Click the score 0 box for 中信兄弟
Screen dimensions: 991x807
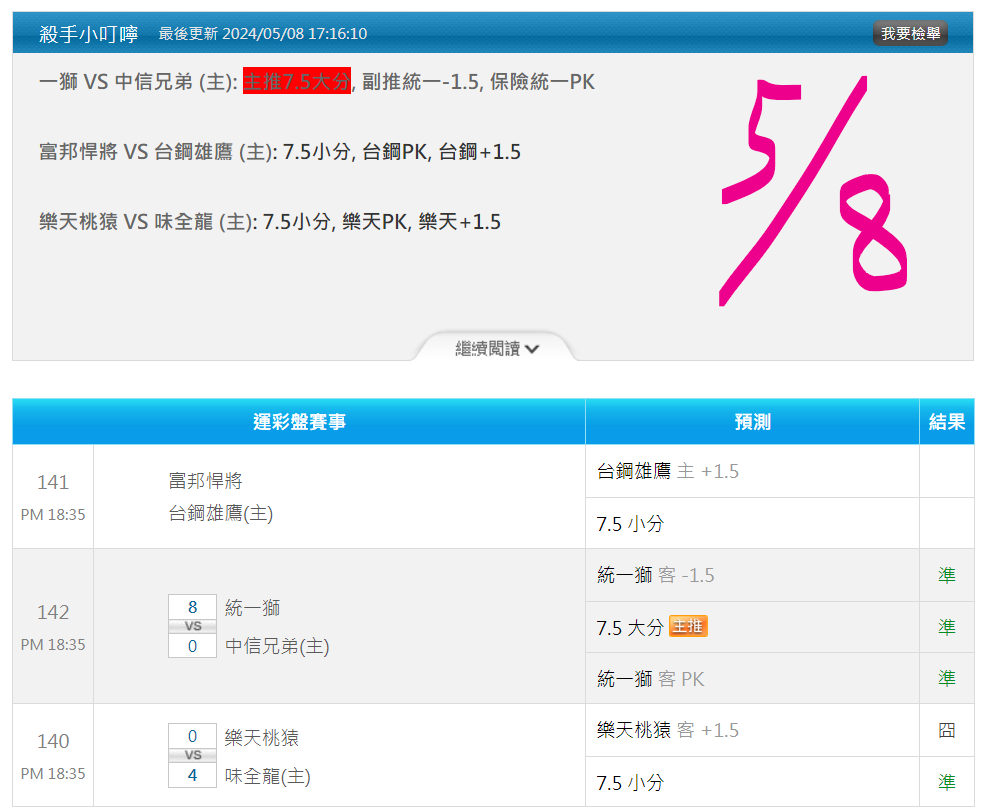tap(193, 646)
